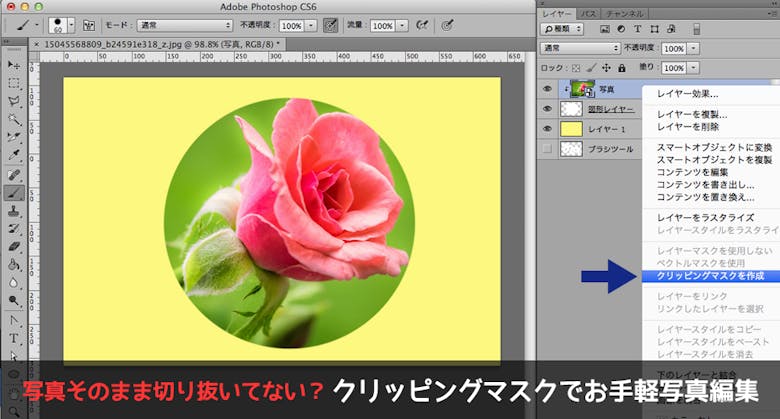Image resolution: width=780 pixels, height=419 pixels.
Task: Switch to the チャンネル tab
Action: pyautogui.click(x=625, y=15)
